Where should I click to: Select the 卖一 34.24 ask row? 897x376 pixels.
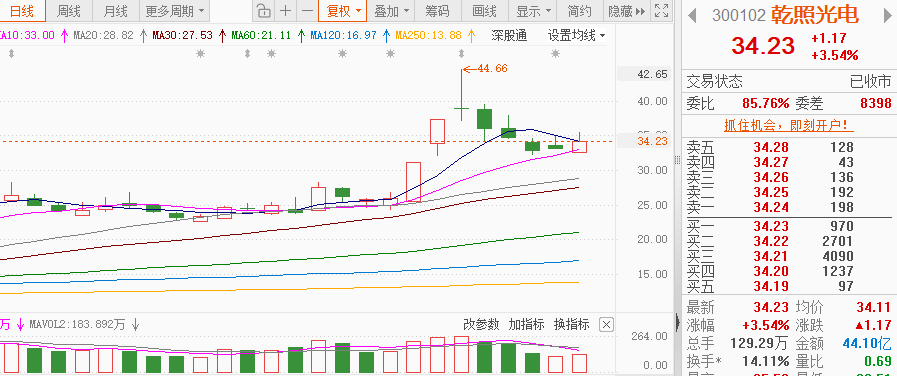[789, 207]
